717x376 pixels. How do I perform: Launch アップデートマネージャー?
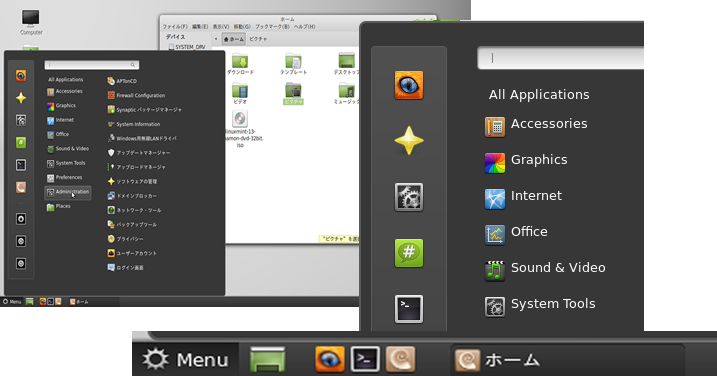(x=139, y=153)
